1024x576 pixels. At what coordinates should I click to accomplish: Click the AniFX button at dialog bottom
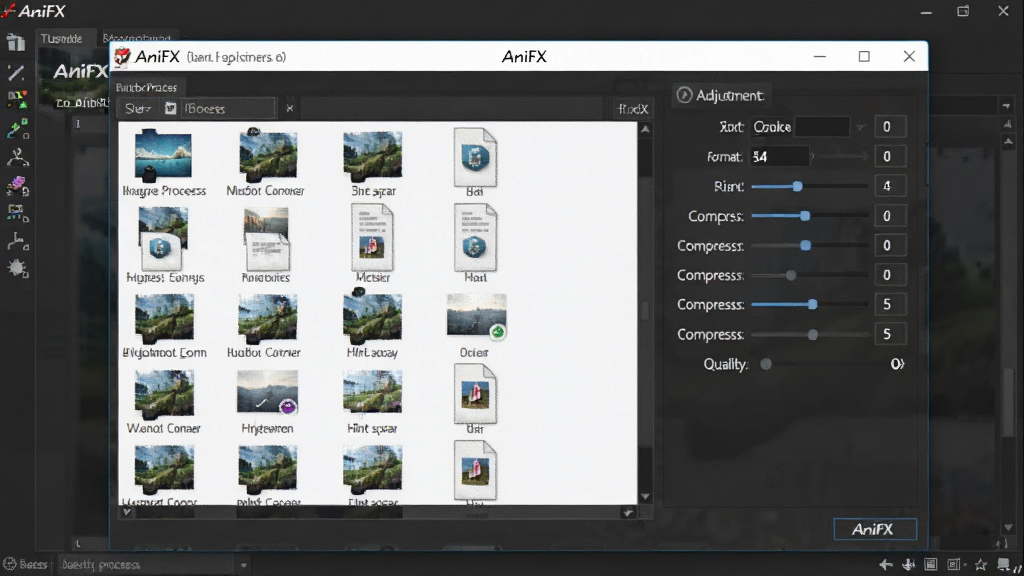point(875,529)
